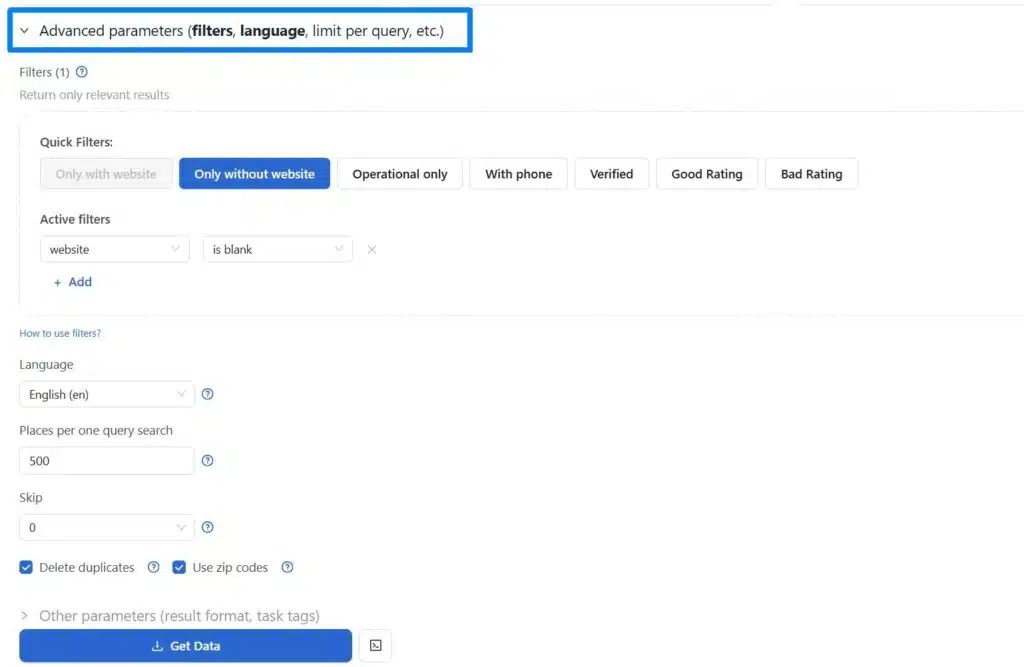Image resolution: width=1024 pixels, height=667 pixels.
Task: Select the Verified quick filter
Action: pos(611,173)
